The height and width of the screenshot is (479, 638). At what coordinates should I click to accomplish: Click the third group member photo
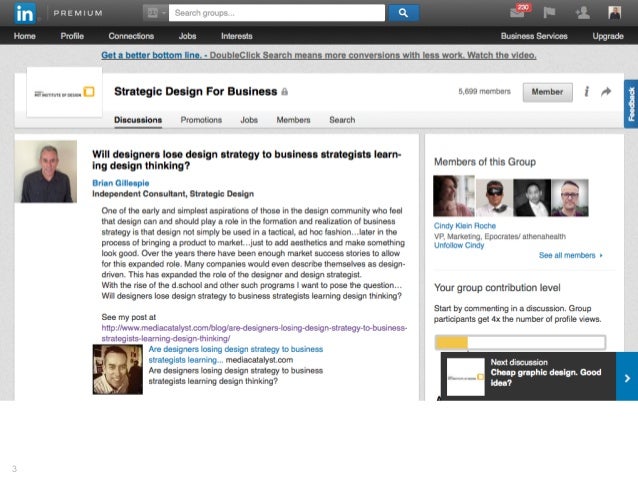tap(532, 198)
